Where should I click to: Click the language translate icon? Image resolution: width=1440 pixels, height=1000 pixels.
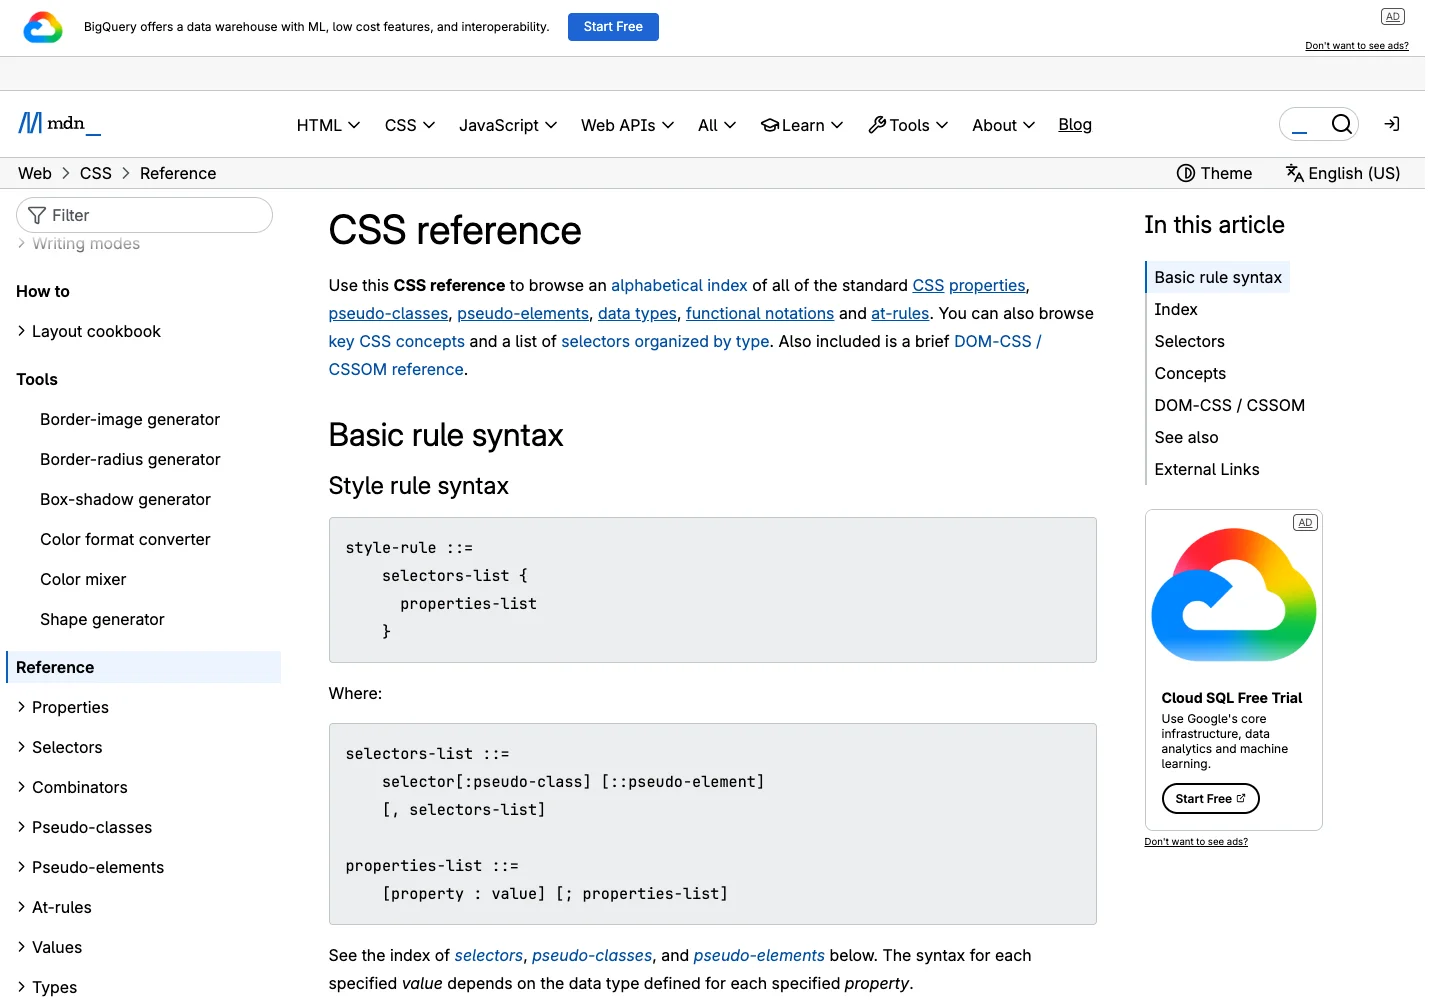pyautogui.click(x=1294, y=173)
